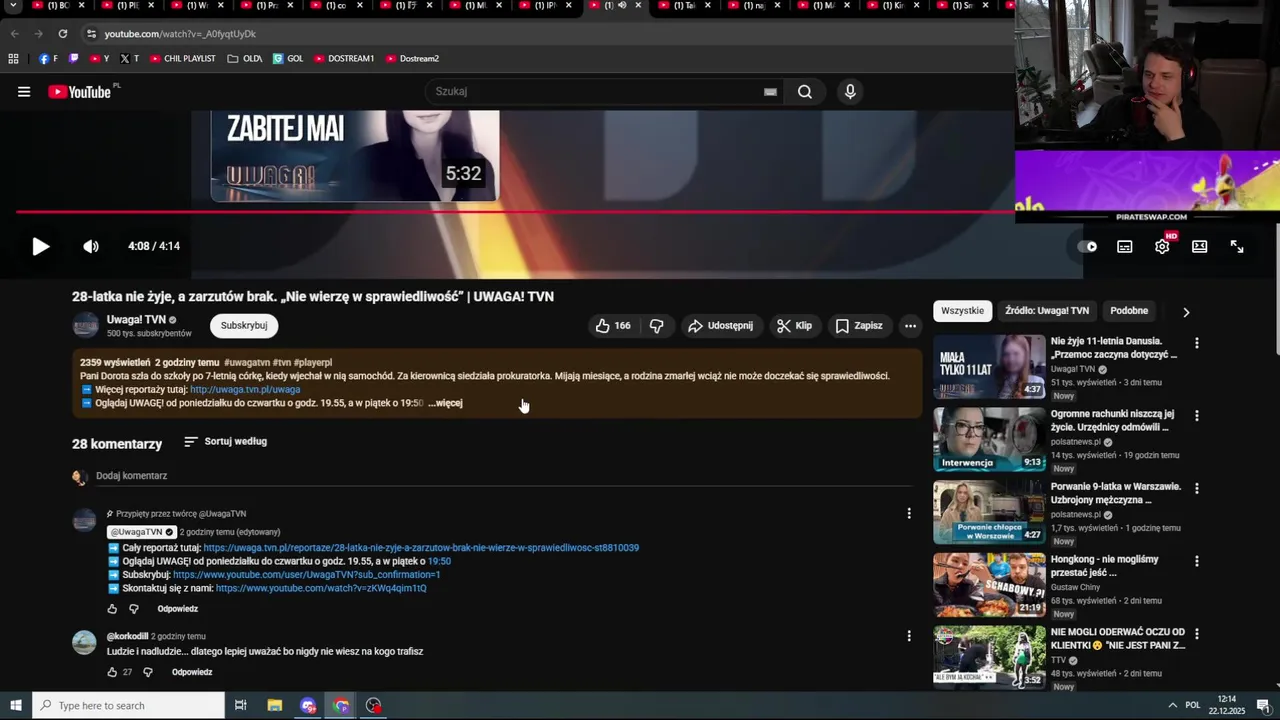Open Hongkong video thumbnail
Viewport: 1280px width, 720px height.
989,585
